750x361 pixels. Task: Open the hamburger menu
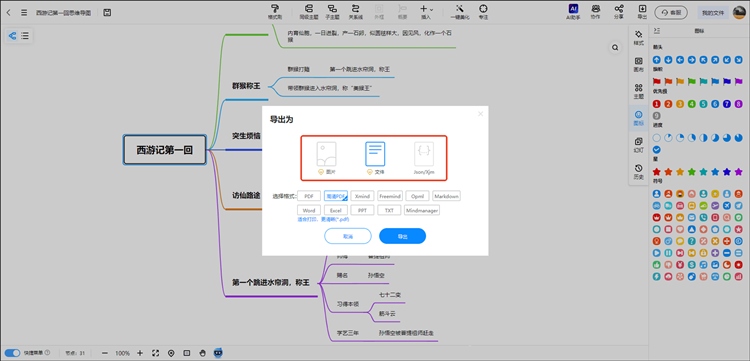point(24,12)
